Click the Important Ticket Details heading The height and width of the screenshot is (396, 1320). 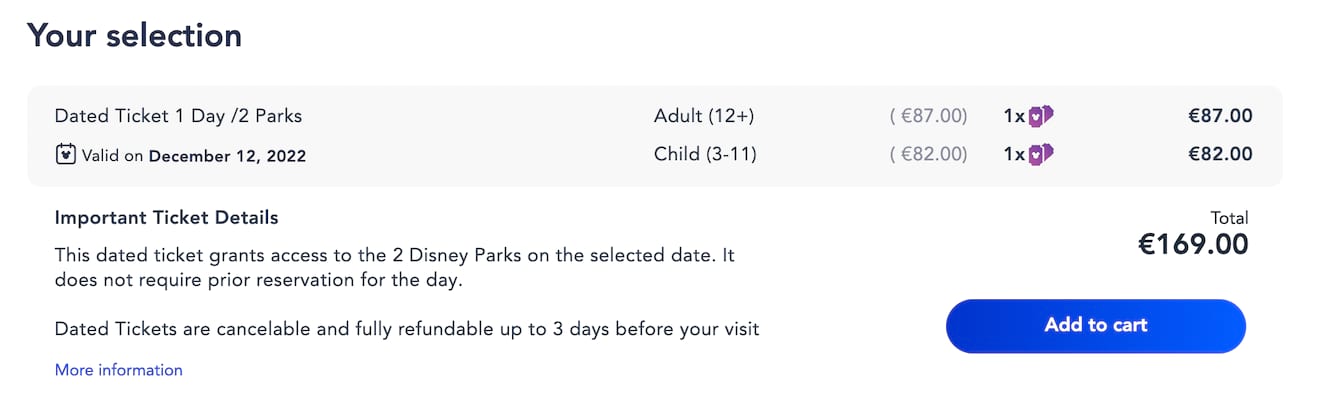(167, 217)
